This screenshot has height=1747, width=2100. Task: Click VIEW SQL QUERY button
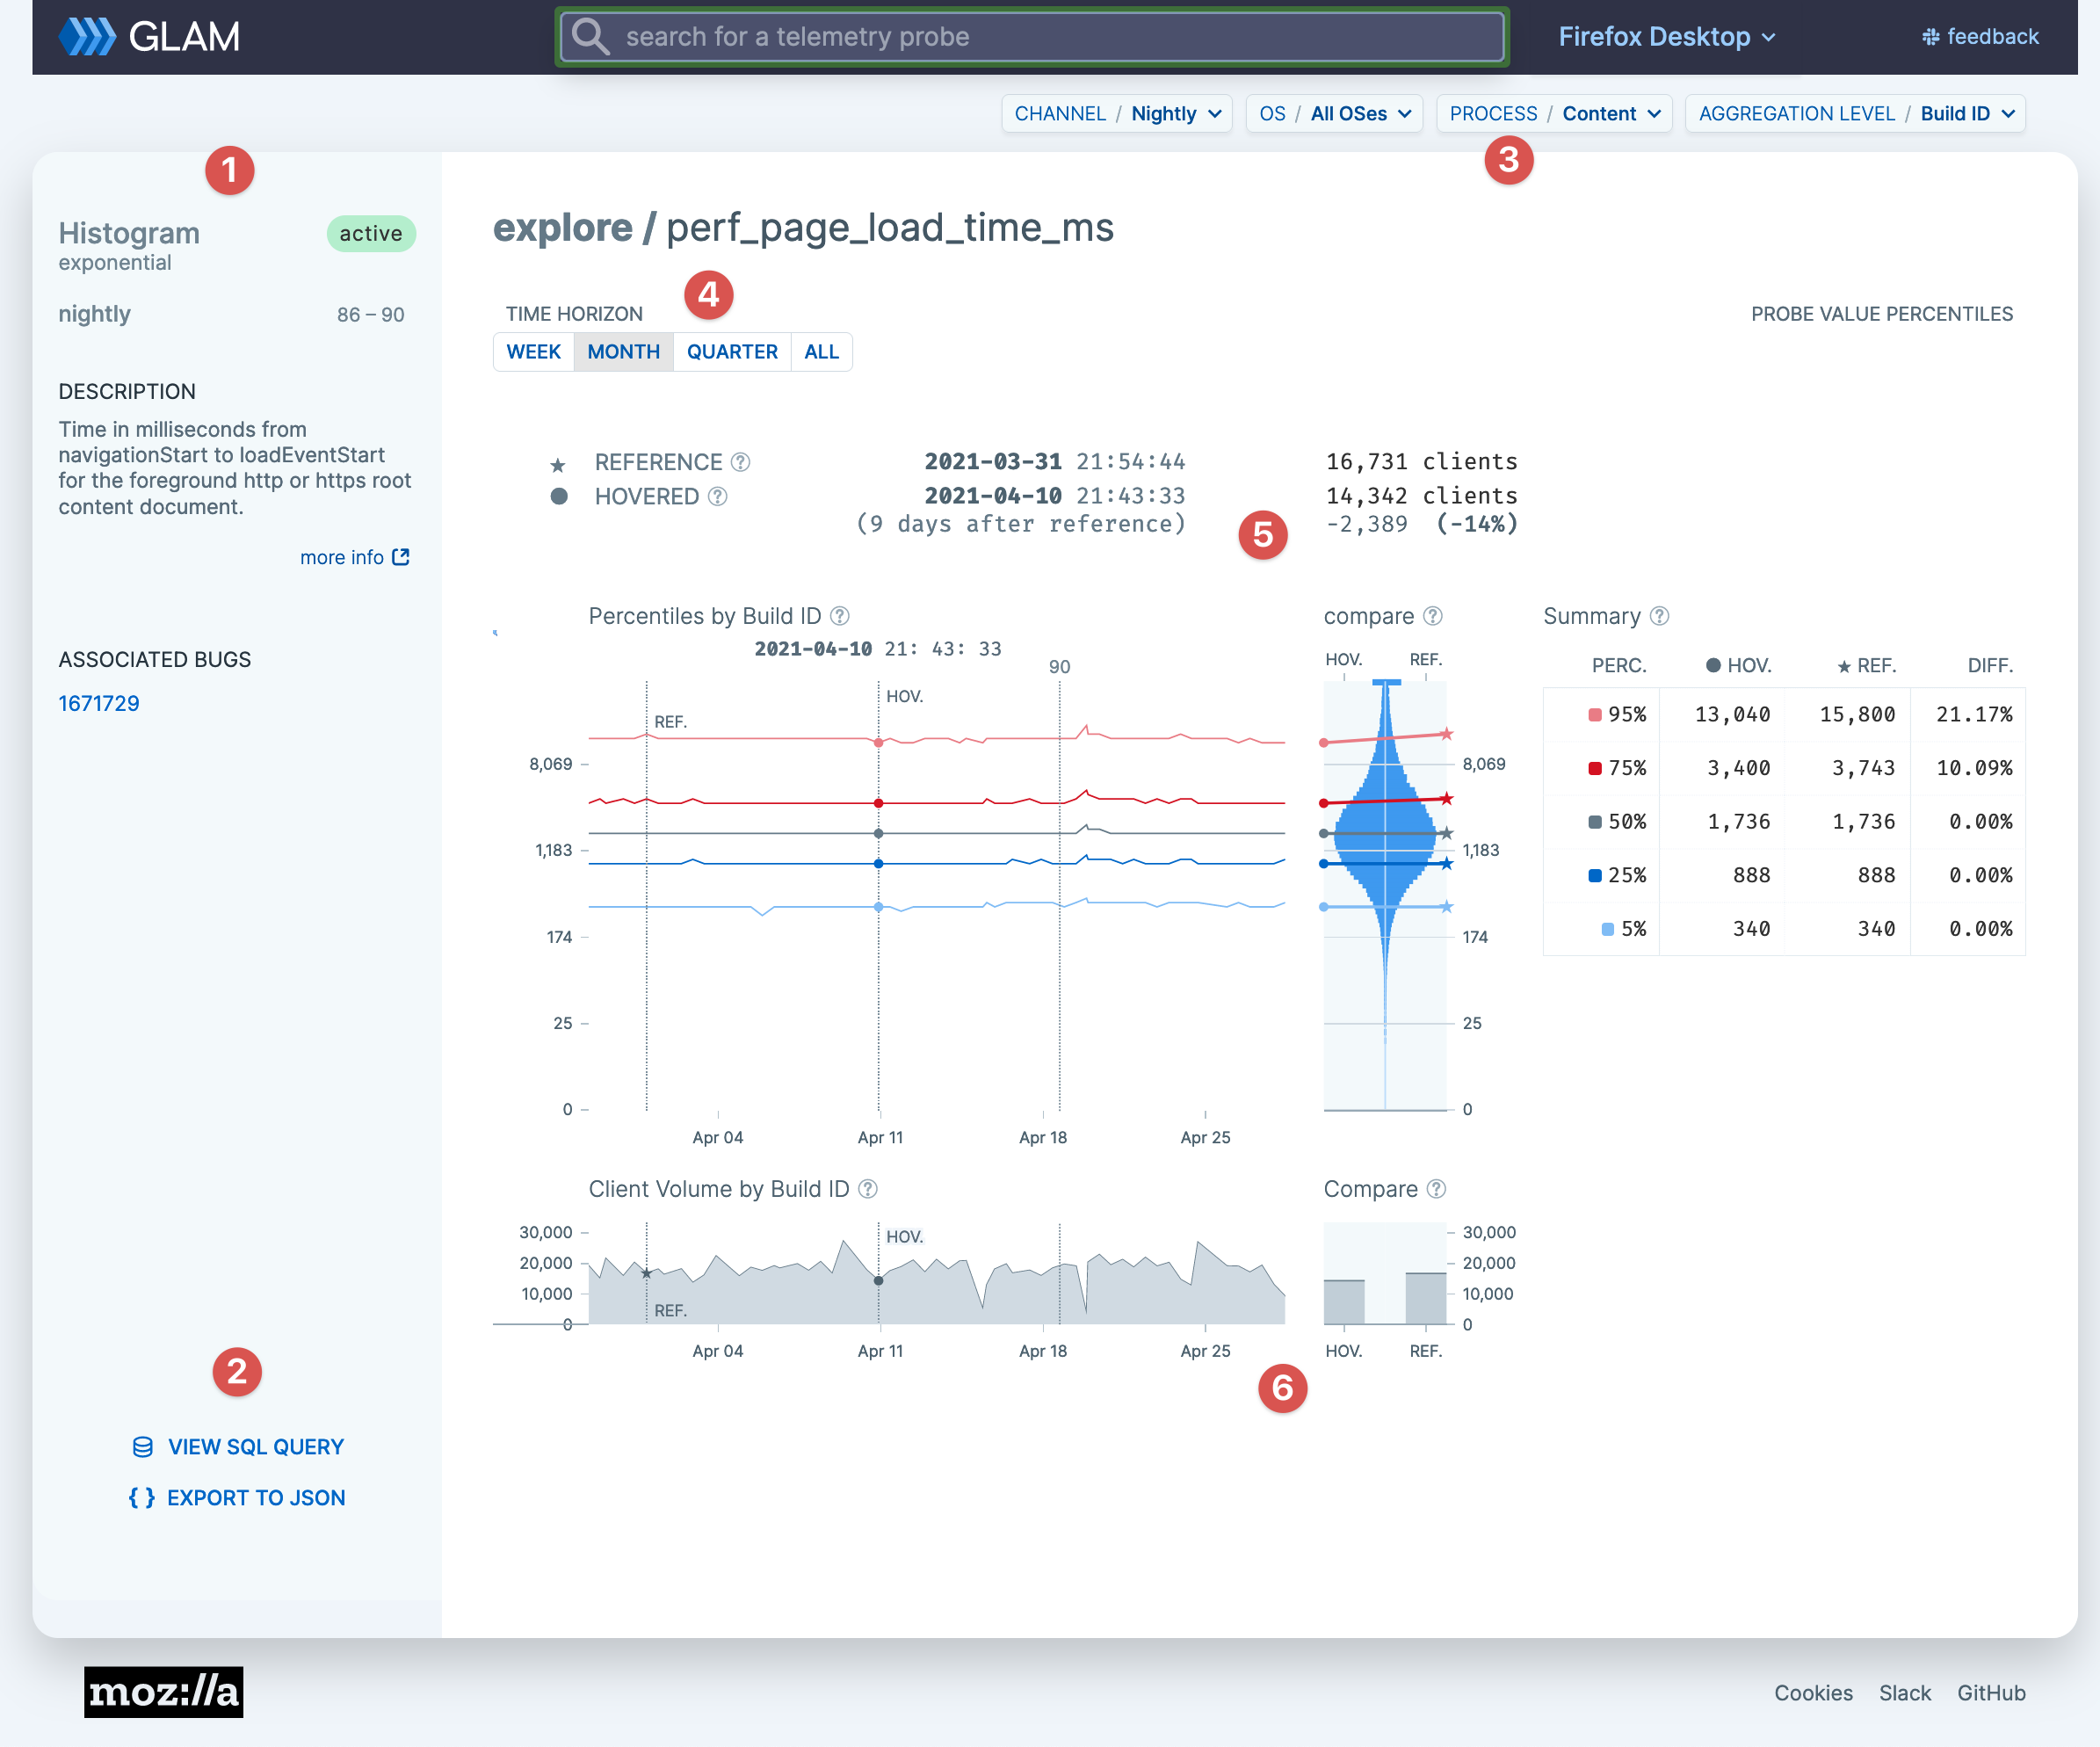[x=238, y=1447]
